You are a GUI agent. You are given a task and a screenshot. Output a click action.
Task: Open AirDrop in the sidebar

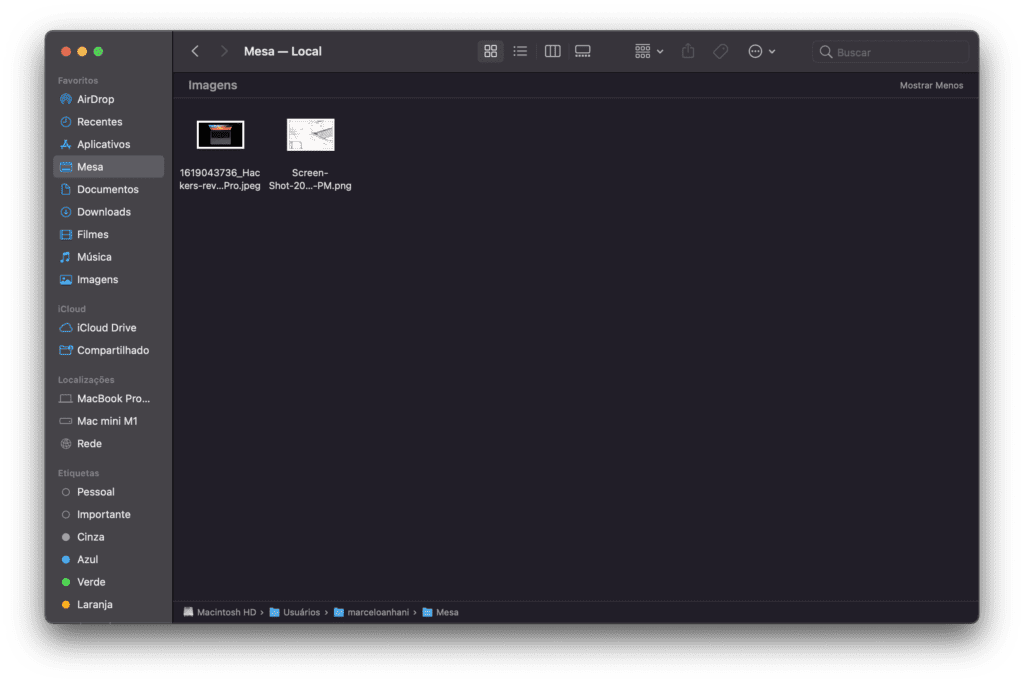pos(95,99)
